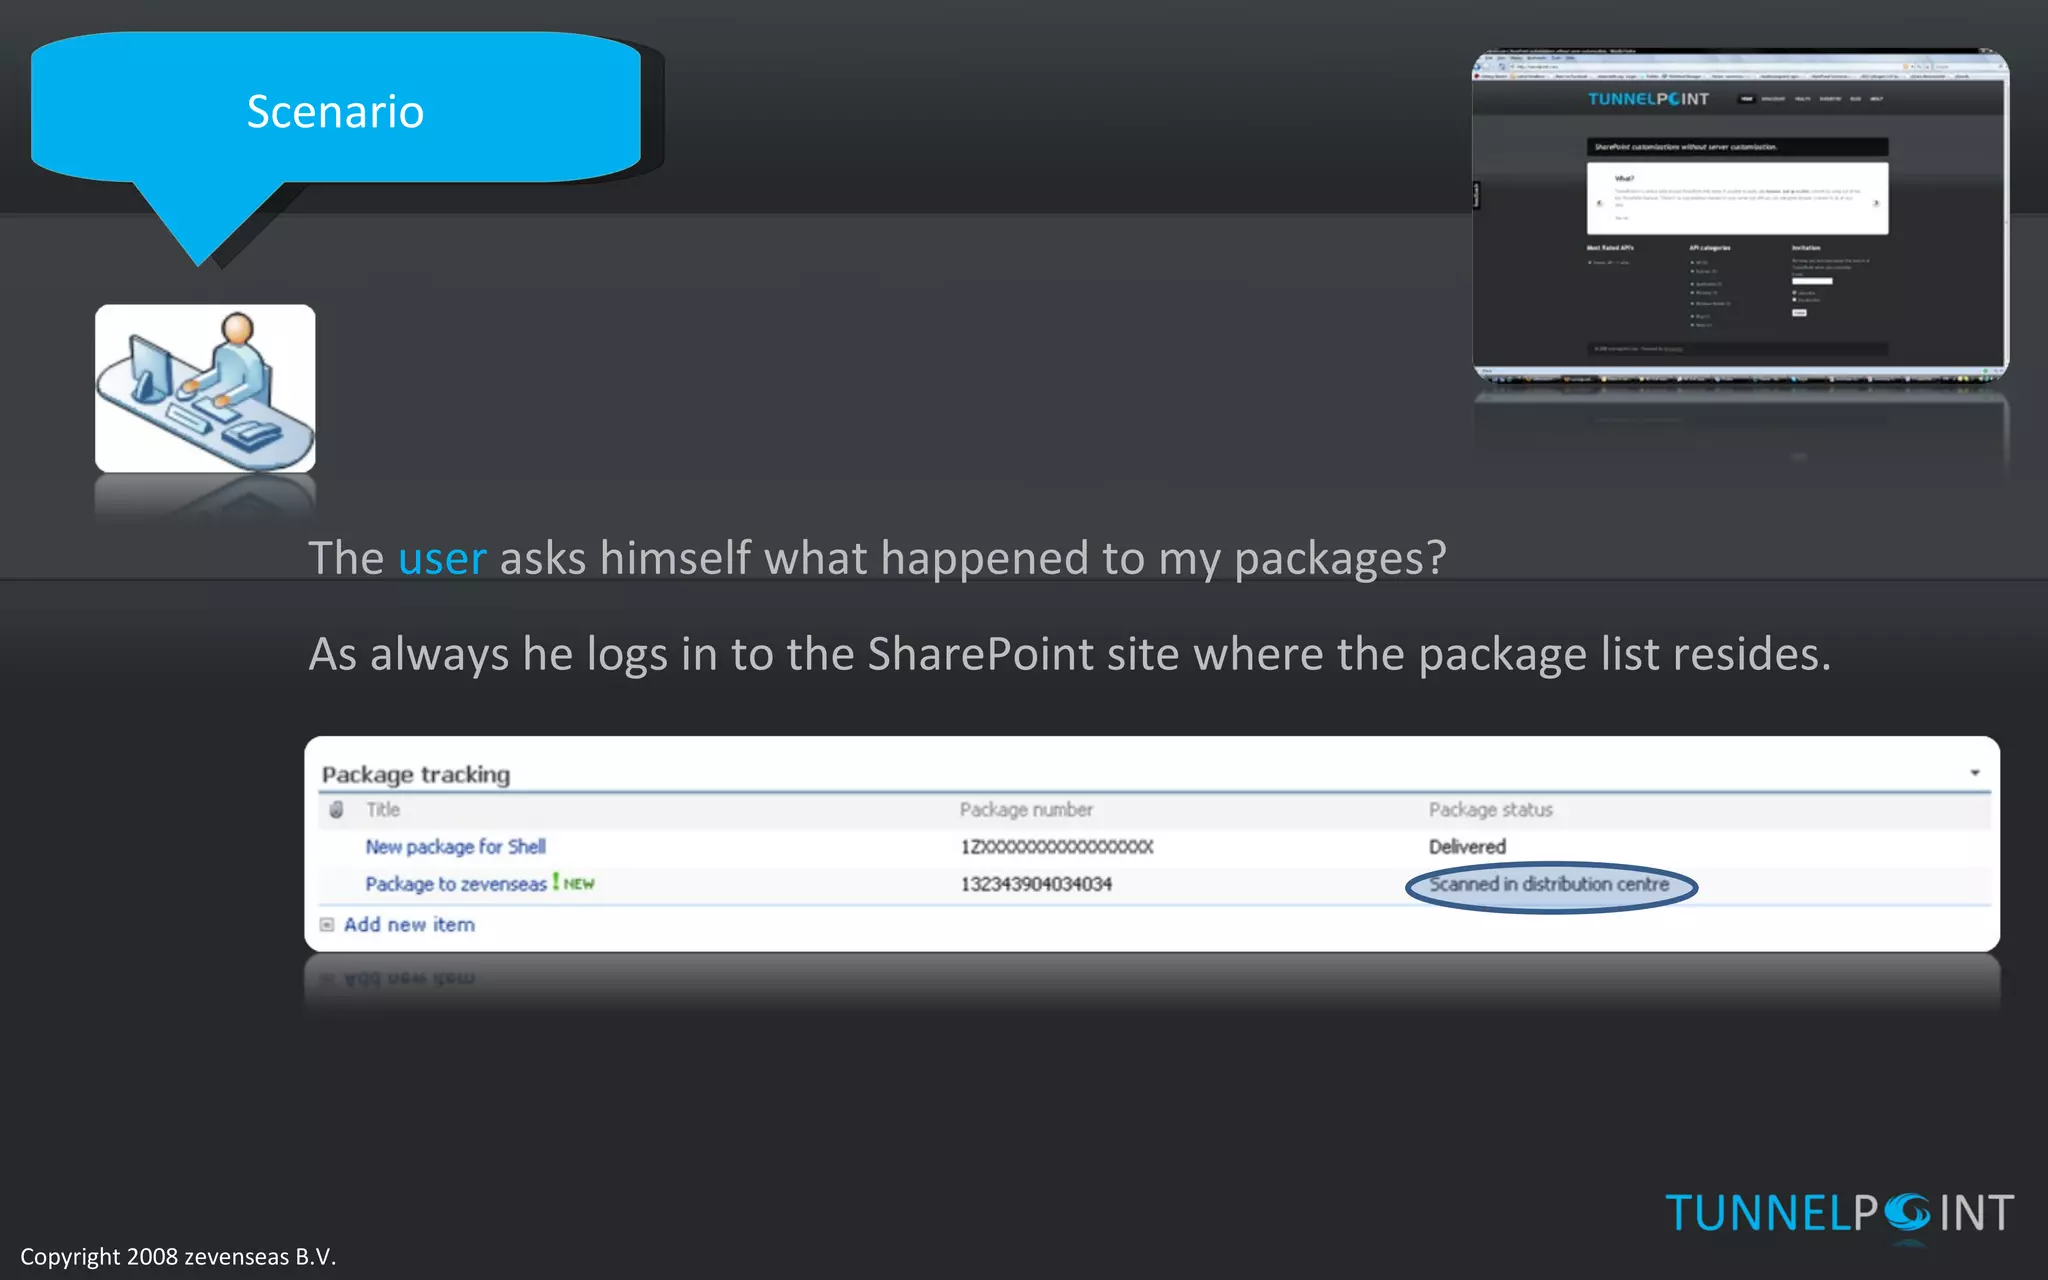Click the large TunnelPoint logo on the slide
This screenshot has height=1280, width=2048.
coord(1840,1214)
